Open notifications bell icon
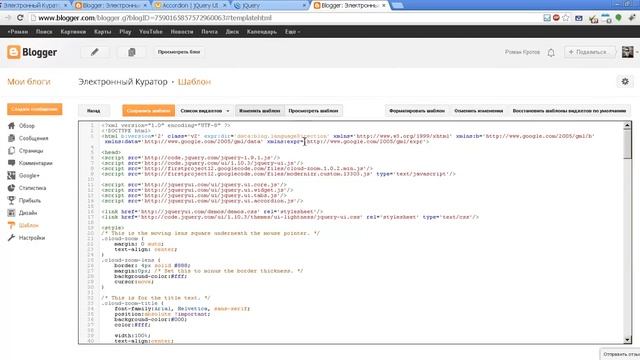Image resolution: width=640 pixels, height=360 pixels. (x=551, y=52)
